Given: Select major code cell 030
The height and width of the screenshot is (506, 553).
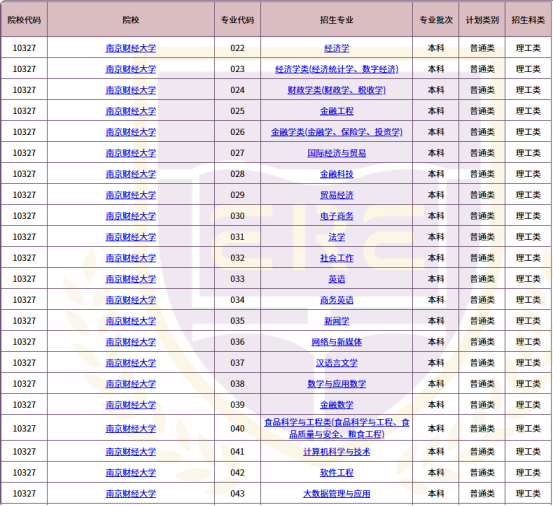Looking at the screenshot, I should (x=237, y=216).
